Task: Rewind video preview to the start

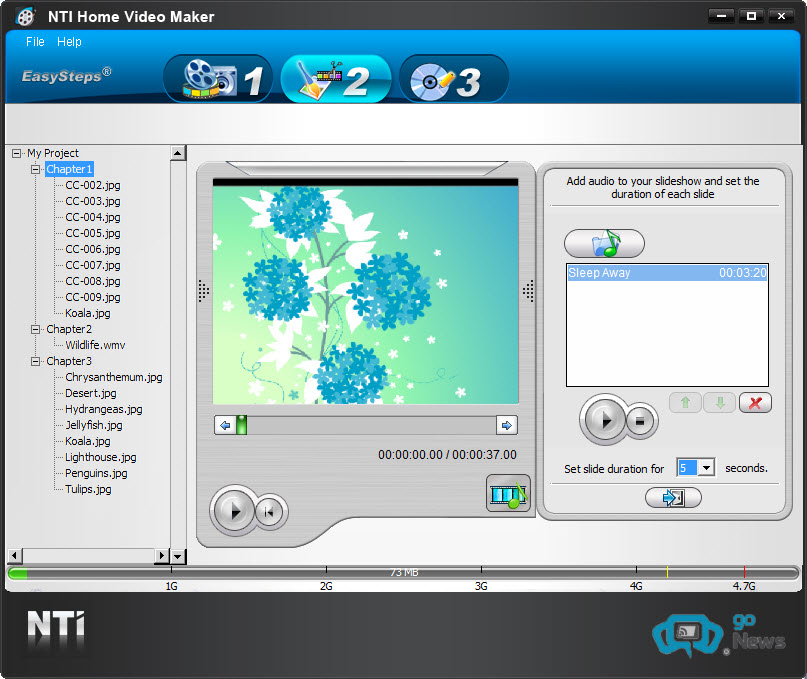Action: pos(270,512)
